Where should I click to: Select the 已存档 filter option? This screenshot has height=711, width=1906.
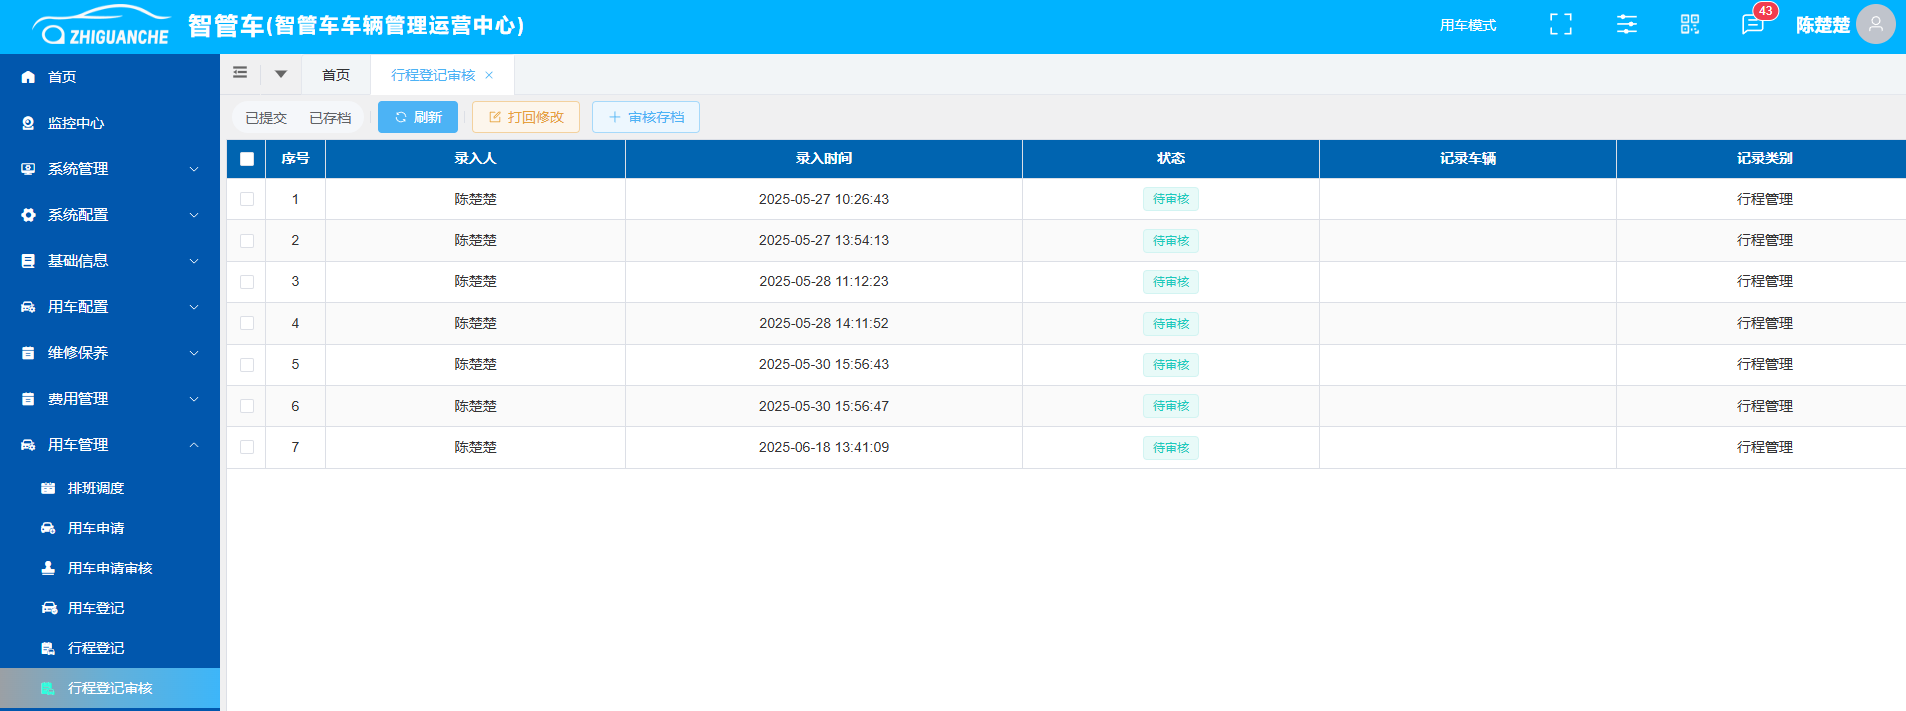pyautogui.click(x=330, y=118)
